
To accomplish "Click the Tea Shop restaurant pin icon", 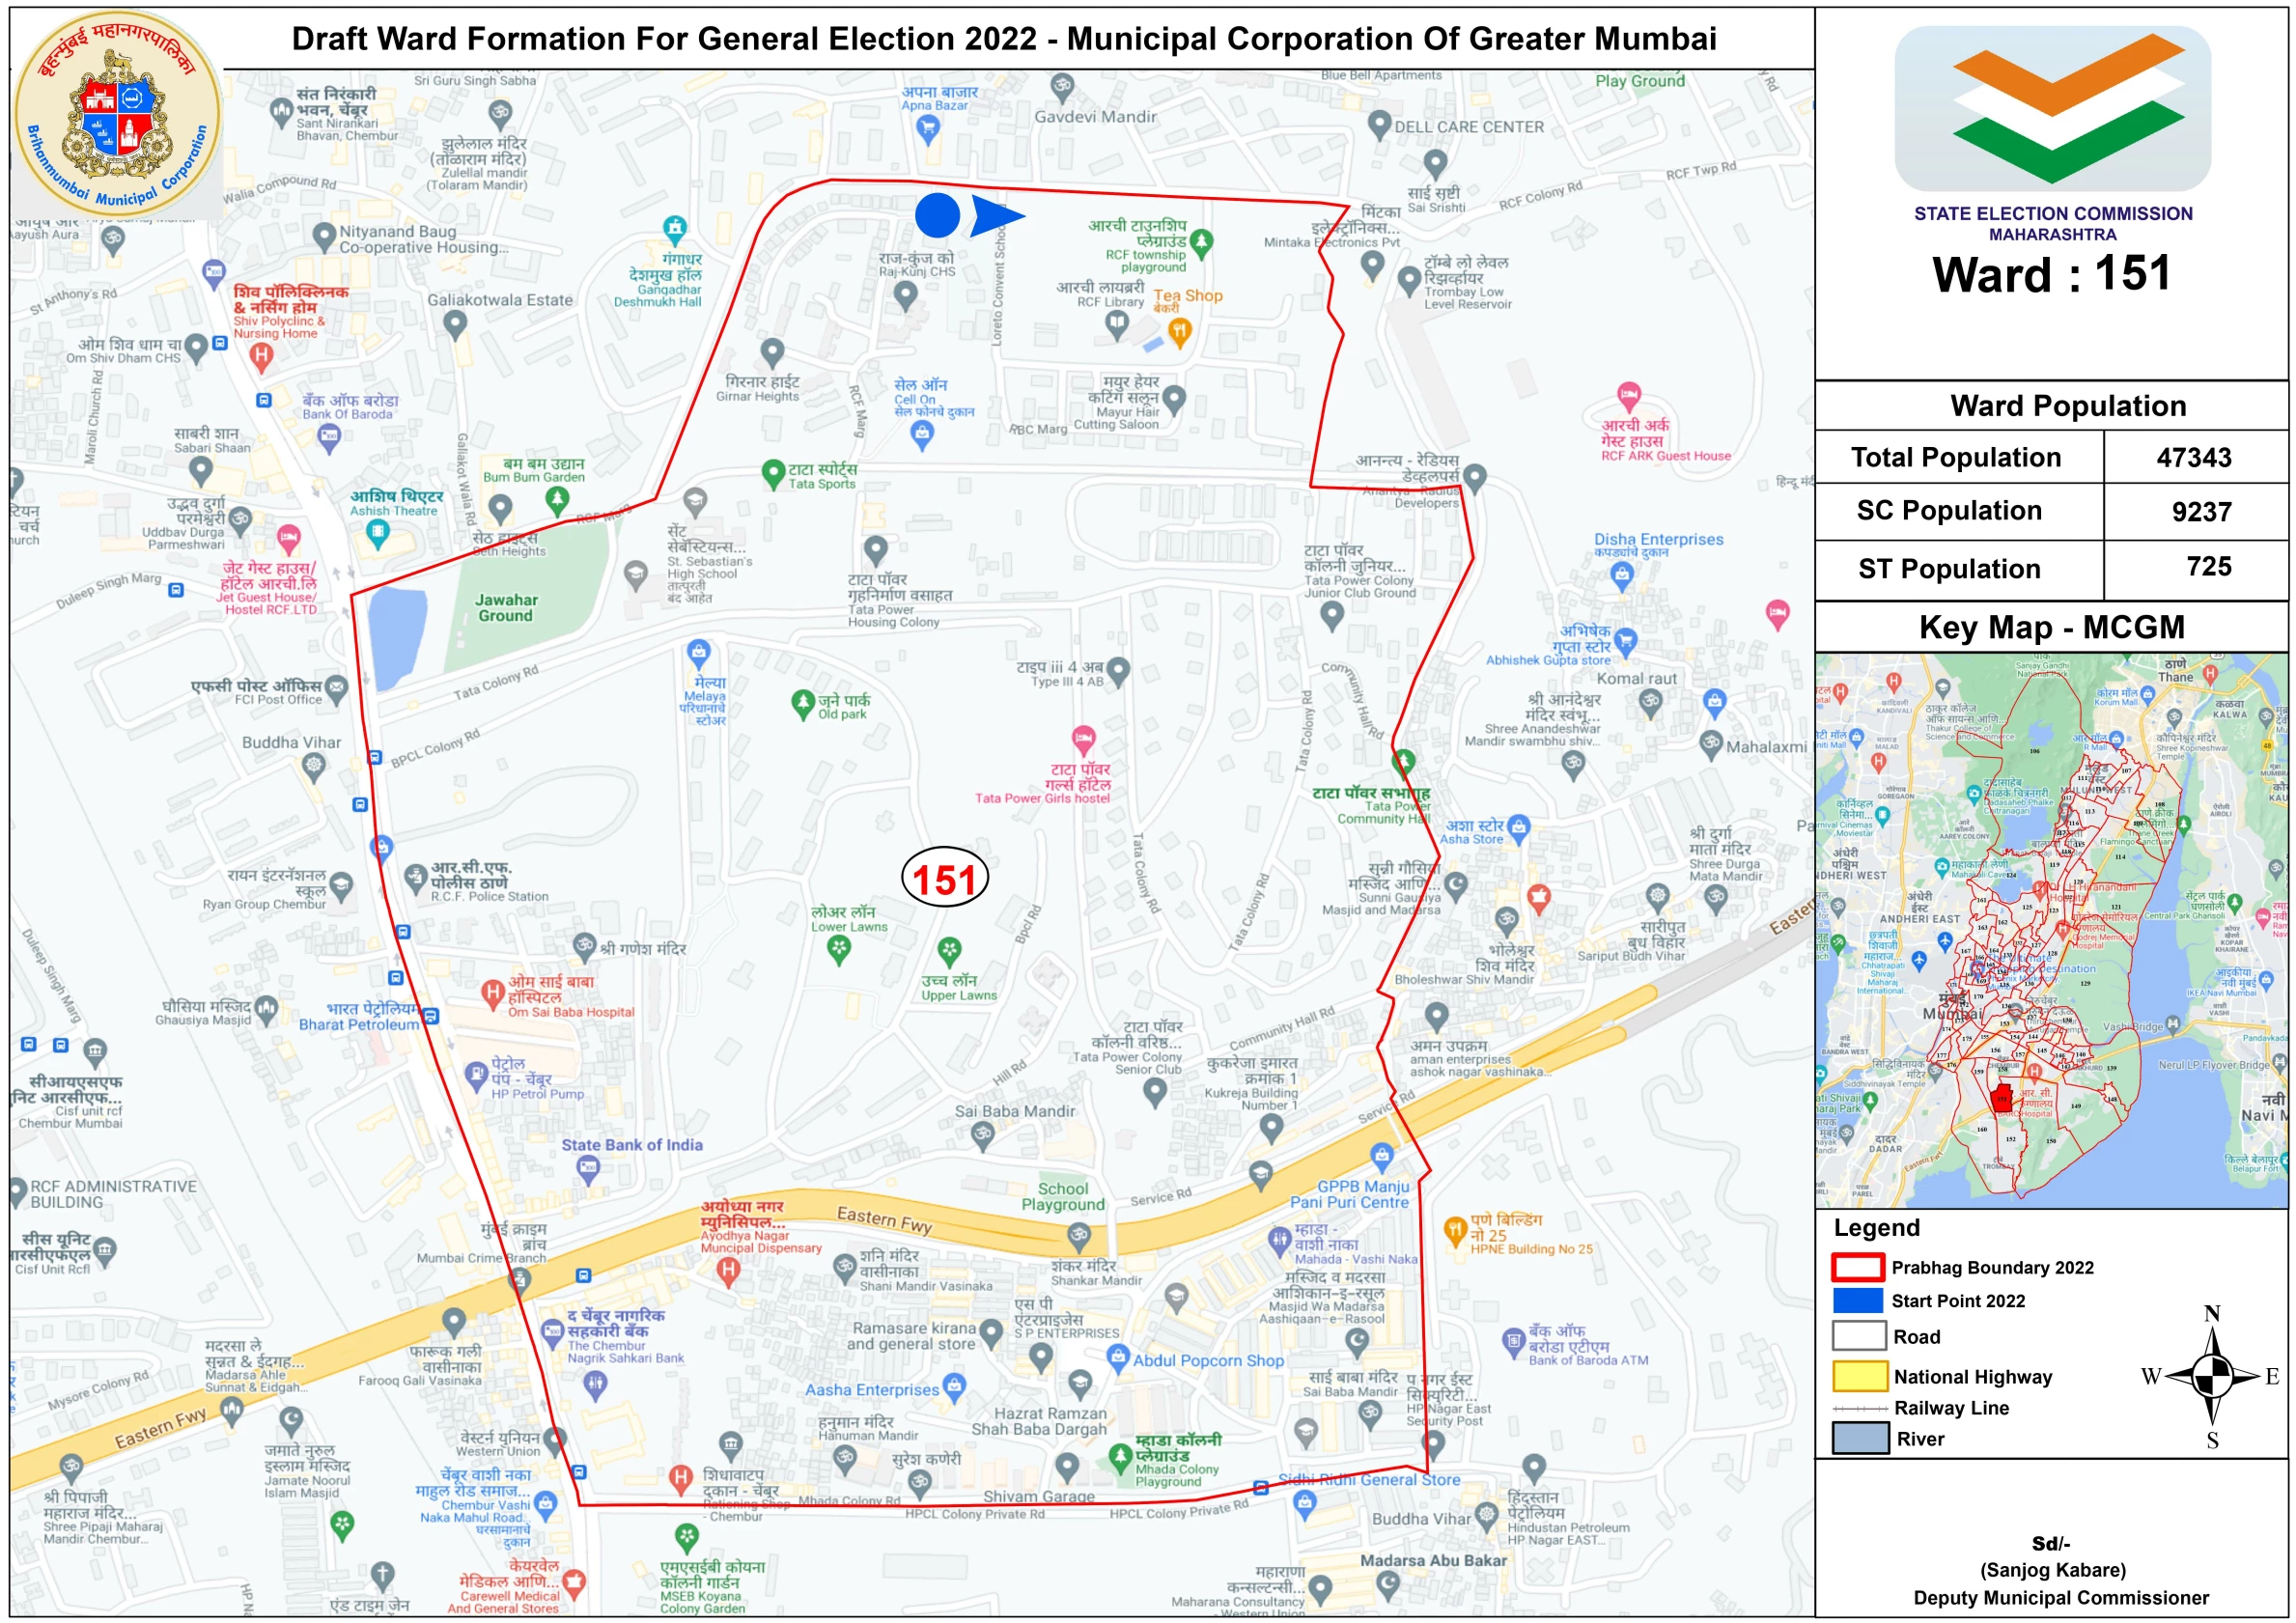I will point(1180,331).
